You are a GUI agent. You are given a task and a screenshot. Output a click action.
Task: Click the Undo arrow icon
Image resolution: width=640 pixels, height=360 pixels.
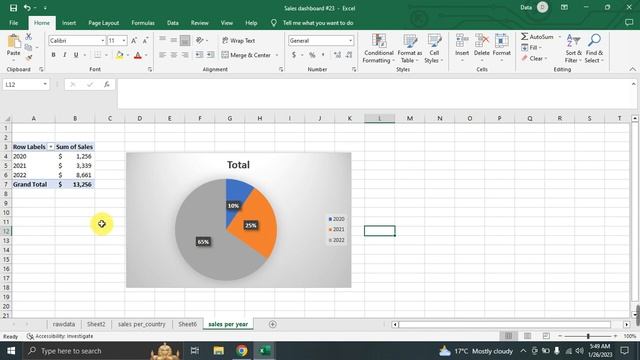tap(27, 8)
